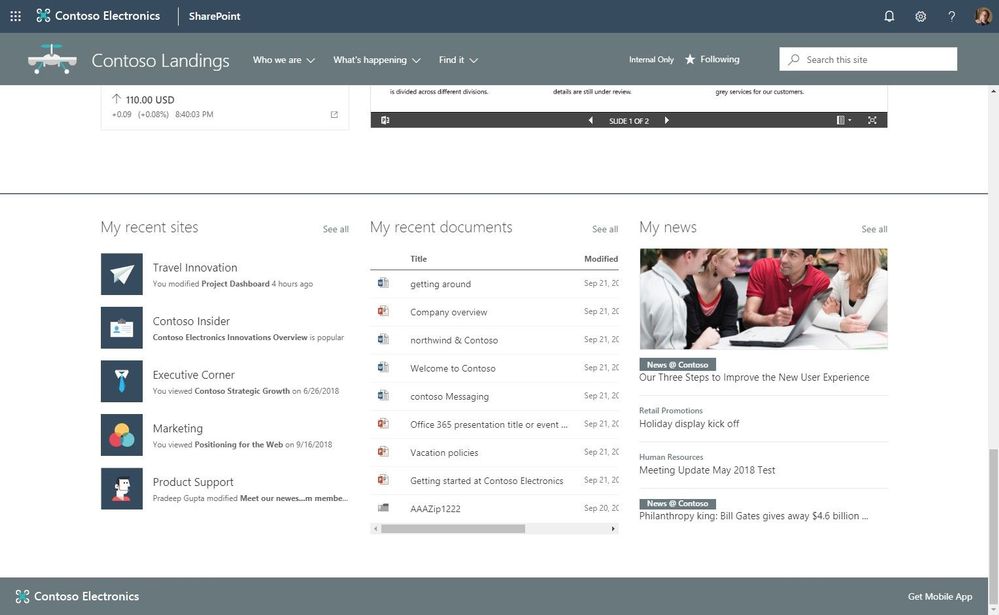Click 'Get Mobile App' in the footer
Screen dimensions: 999x615
point(940,596)
